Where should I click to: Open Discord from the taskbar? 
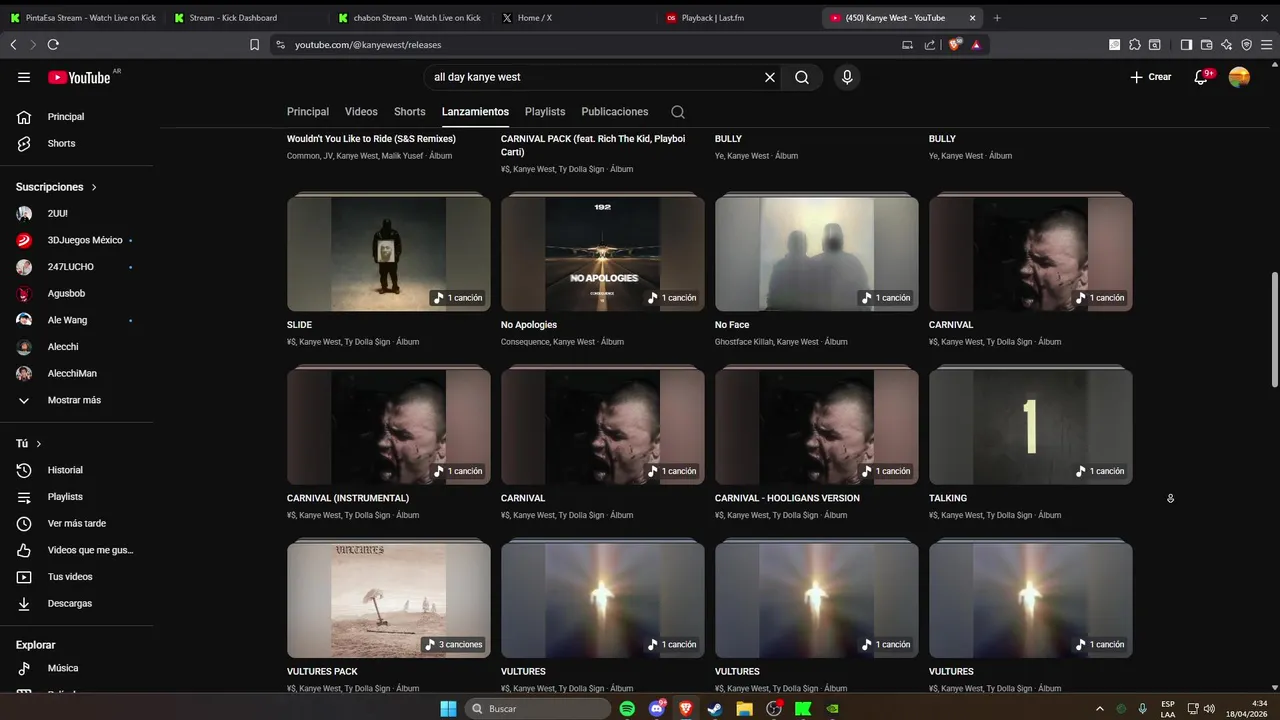tap(657, 708)
